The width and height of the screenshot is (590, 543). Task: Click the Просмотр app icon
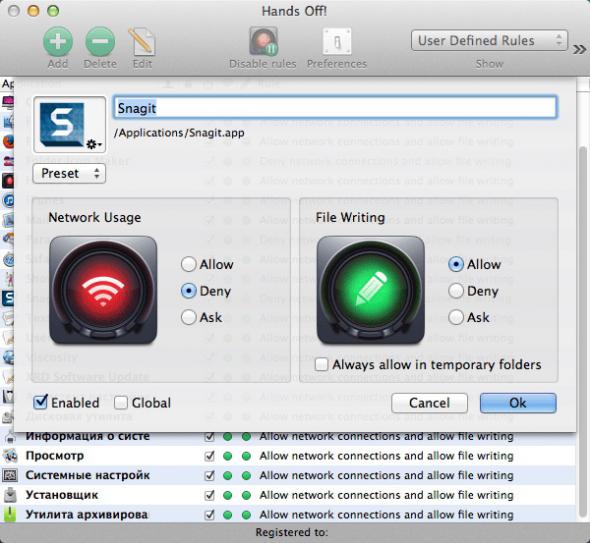(10, 456)
